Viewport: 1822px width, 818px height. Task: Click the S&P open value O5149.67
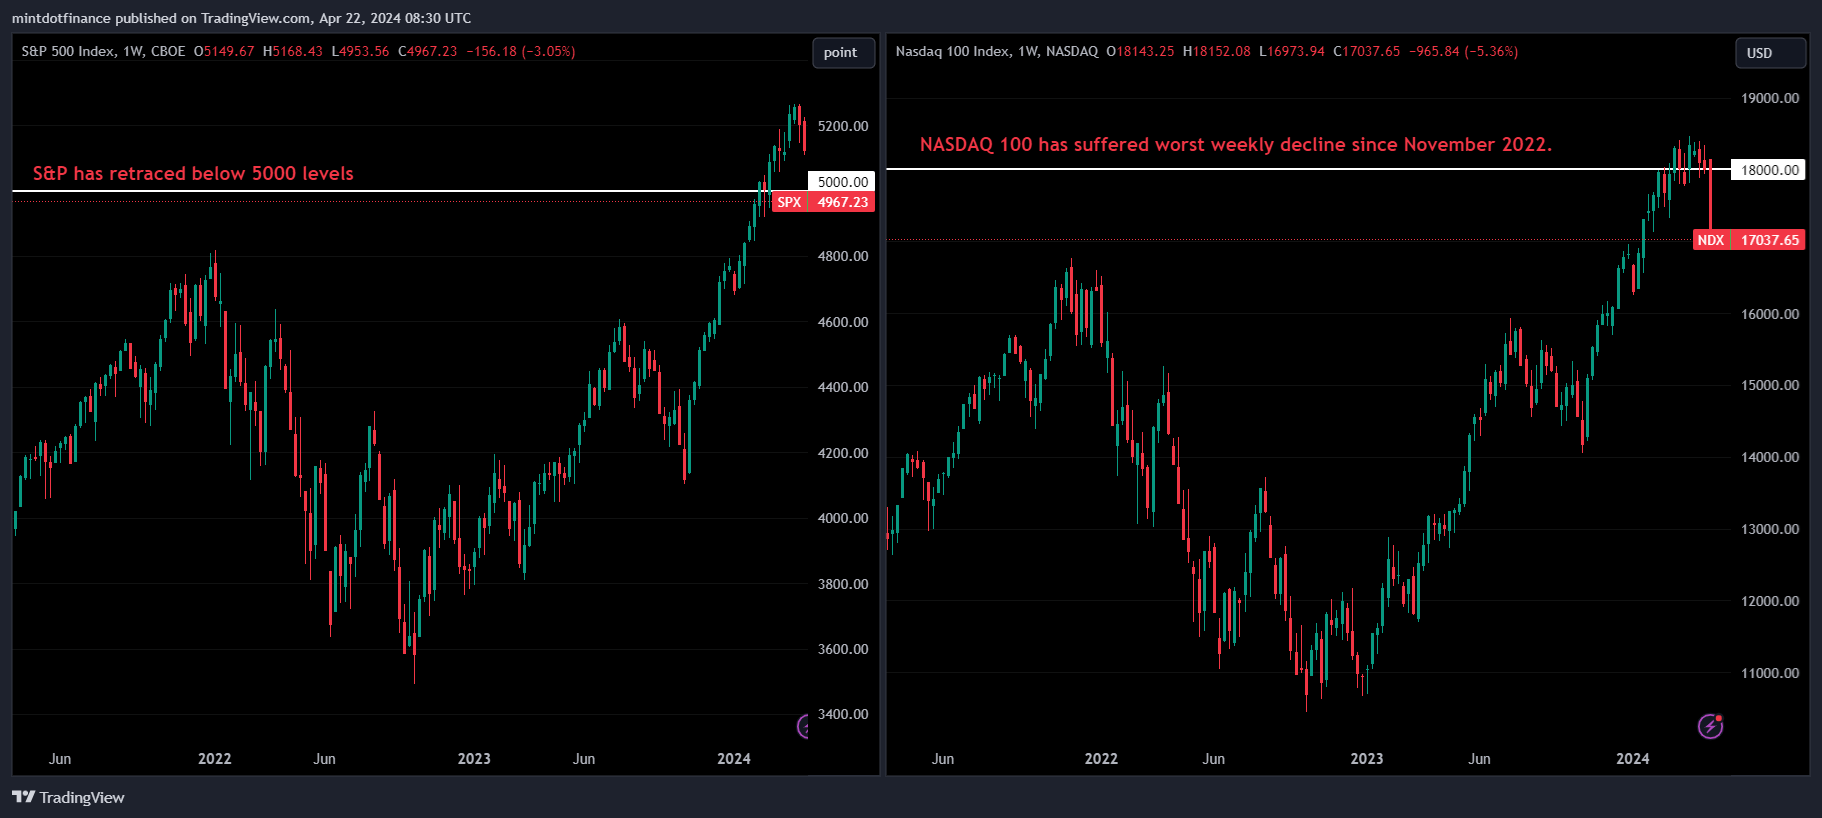[x=224, y=51]
